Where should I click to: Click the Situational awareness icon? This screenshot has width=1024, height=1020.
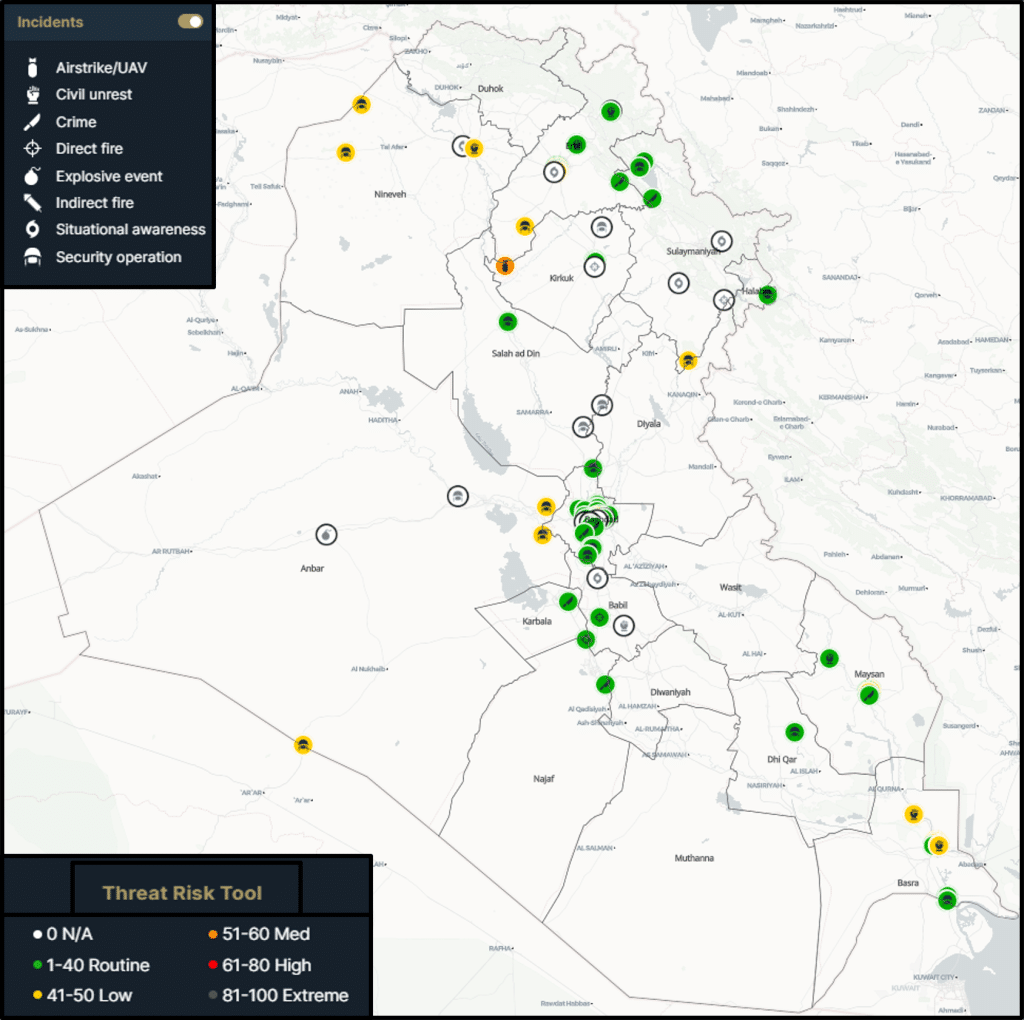pyautogui.click(x=33, y=230)
